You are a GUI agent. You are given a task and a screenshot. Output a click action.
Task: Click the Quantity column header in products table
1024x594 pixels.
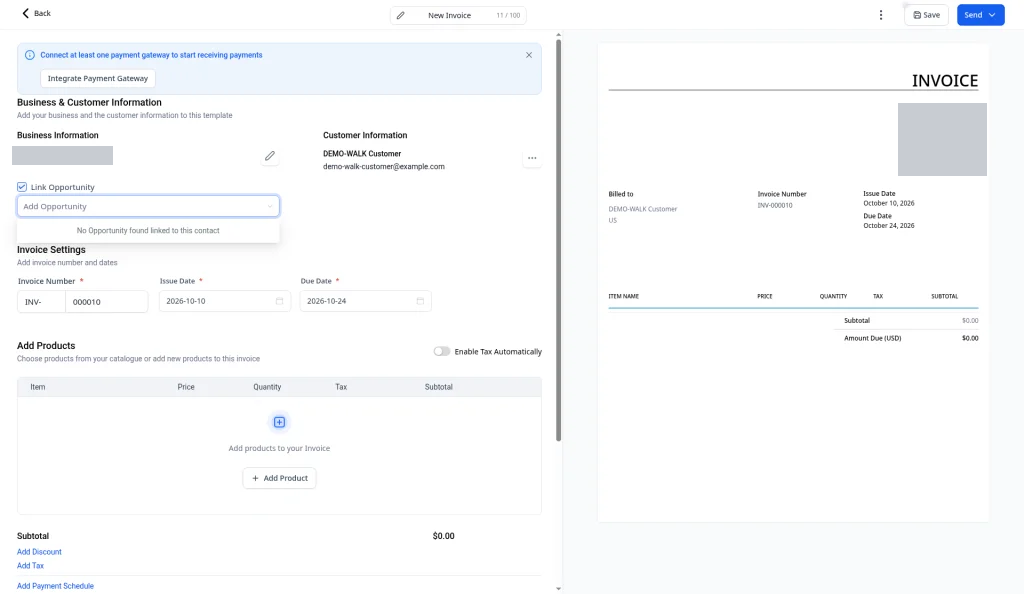point(267,387)
